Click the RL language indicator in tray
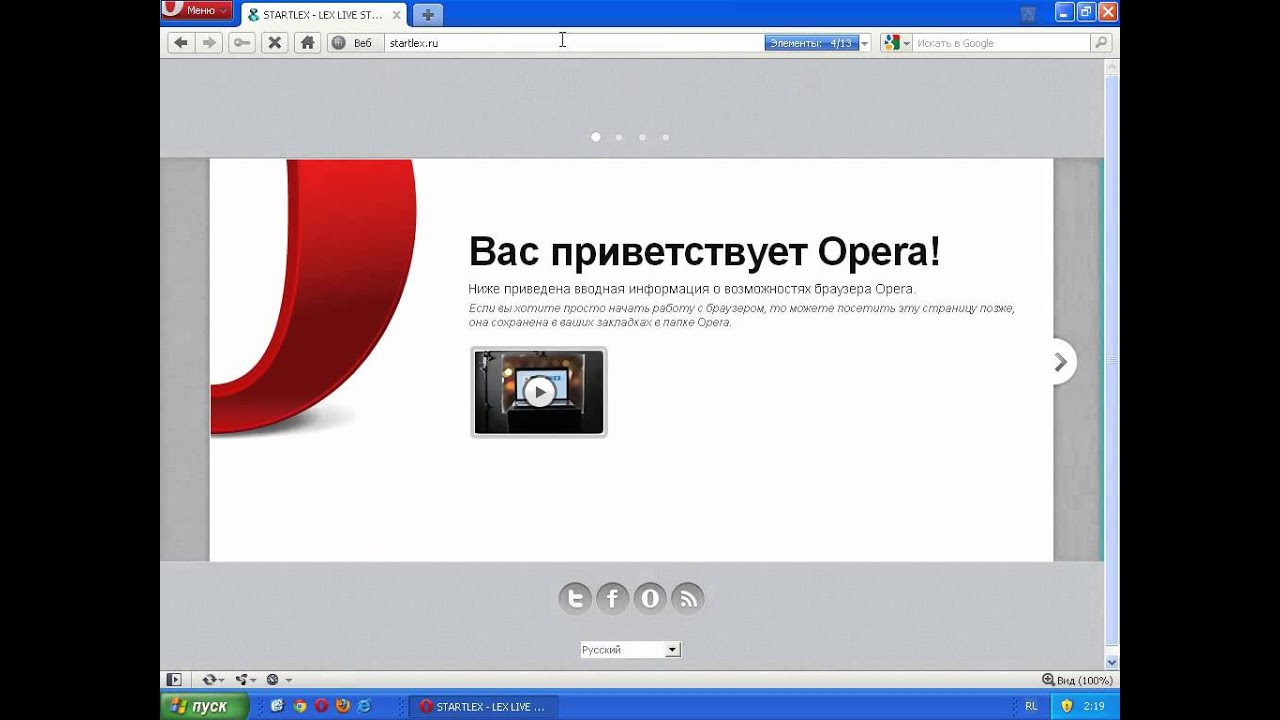The width and height of the screenshot is (1280, 720). click(1031, 706)
